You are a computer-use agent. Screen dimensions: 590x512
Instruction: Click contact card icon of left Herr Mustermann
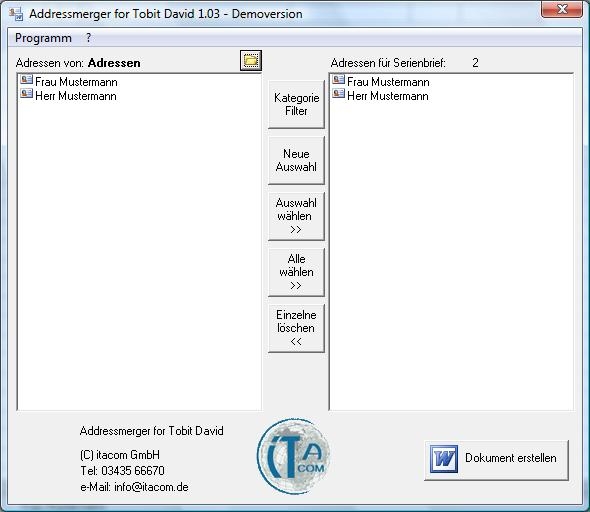click(x=27, y=93)
